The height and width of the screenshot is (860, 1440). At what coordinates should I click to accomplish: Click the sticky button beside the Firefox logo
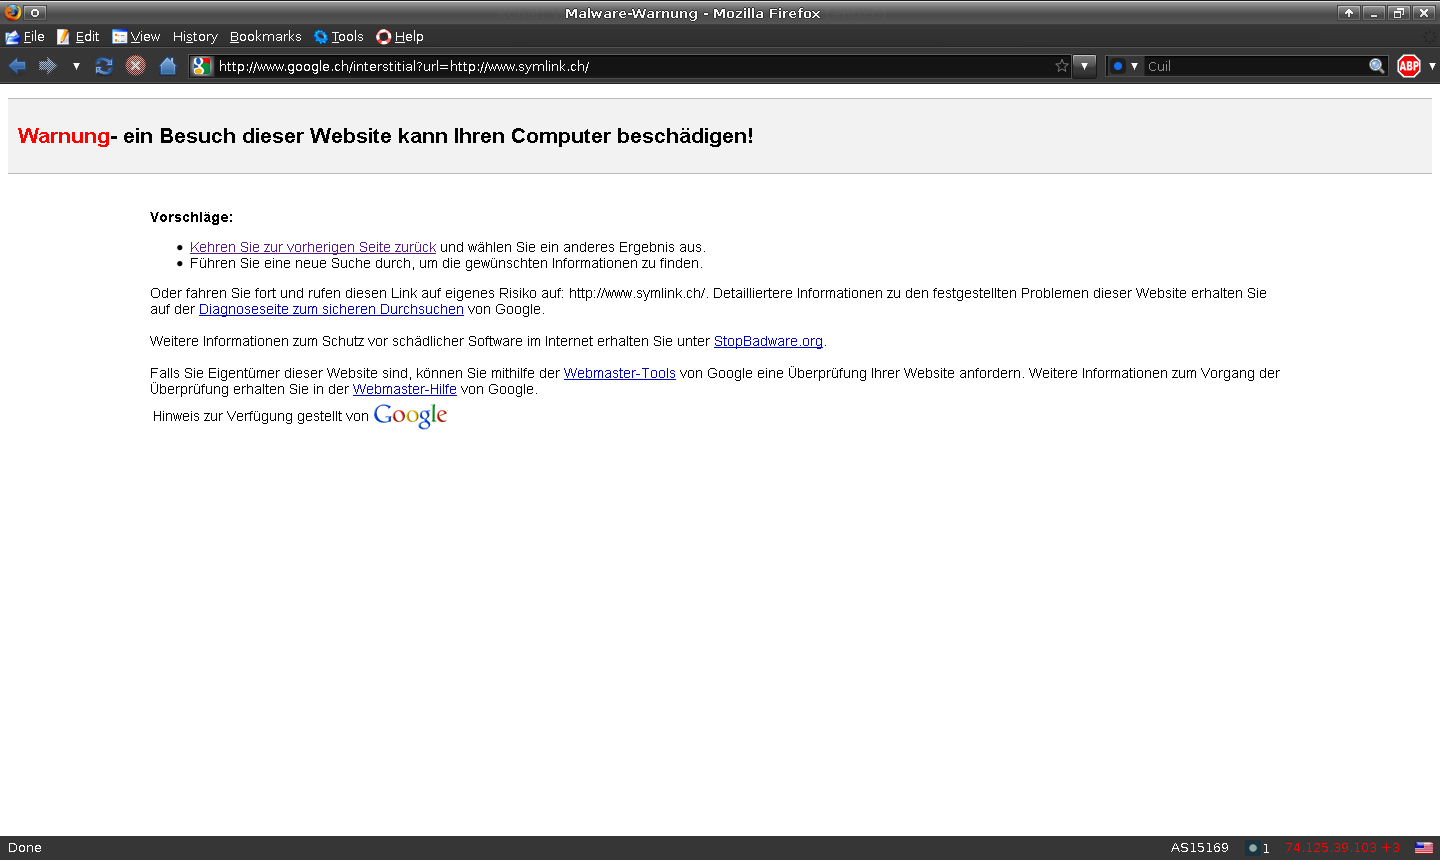35,13
